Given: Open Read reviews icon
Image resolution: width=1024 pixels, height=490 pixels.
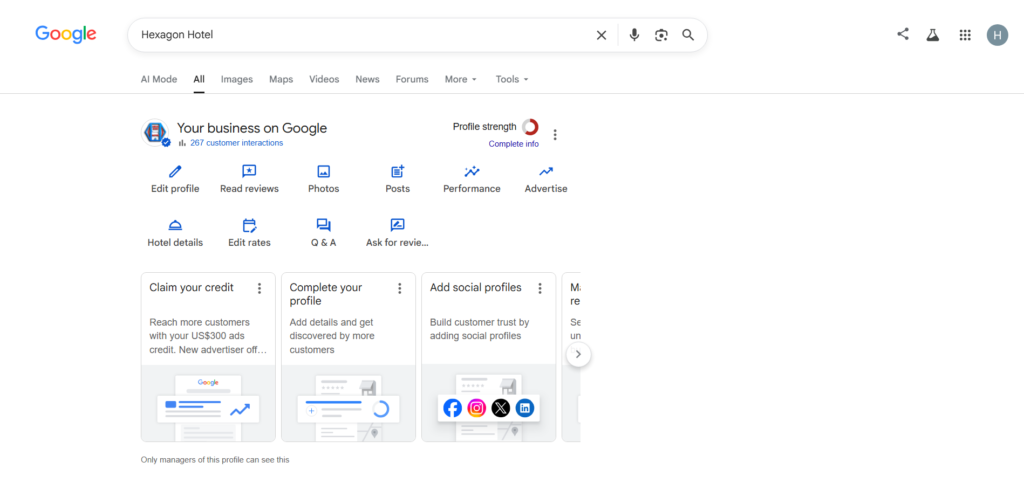Looking at the screenshot, I should tap(249, 172).
